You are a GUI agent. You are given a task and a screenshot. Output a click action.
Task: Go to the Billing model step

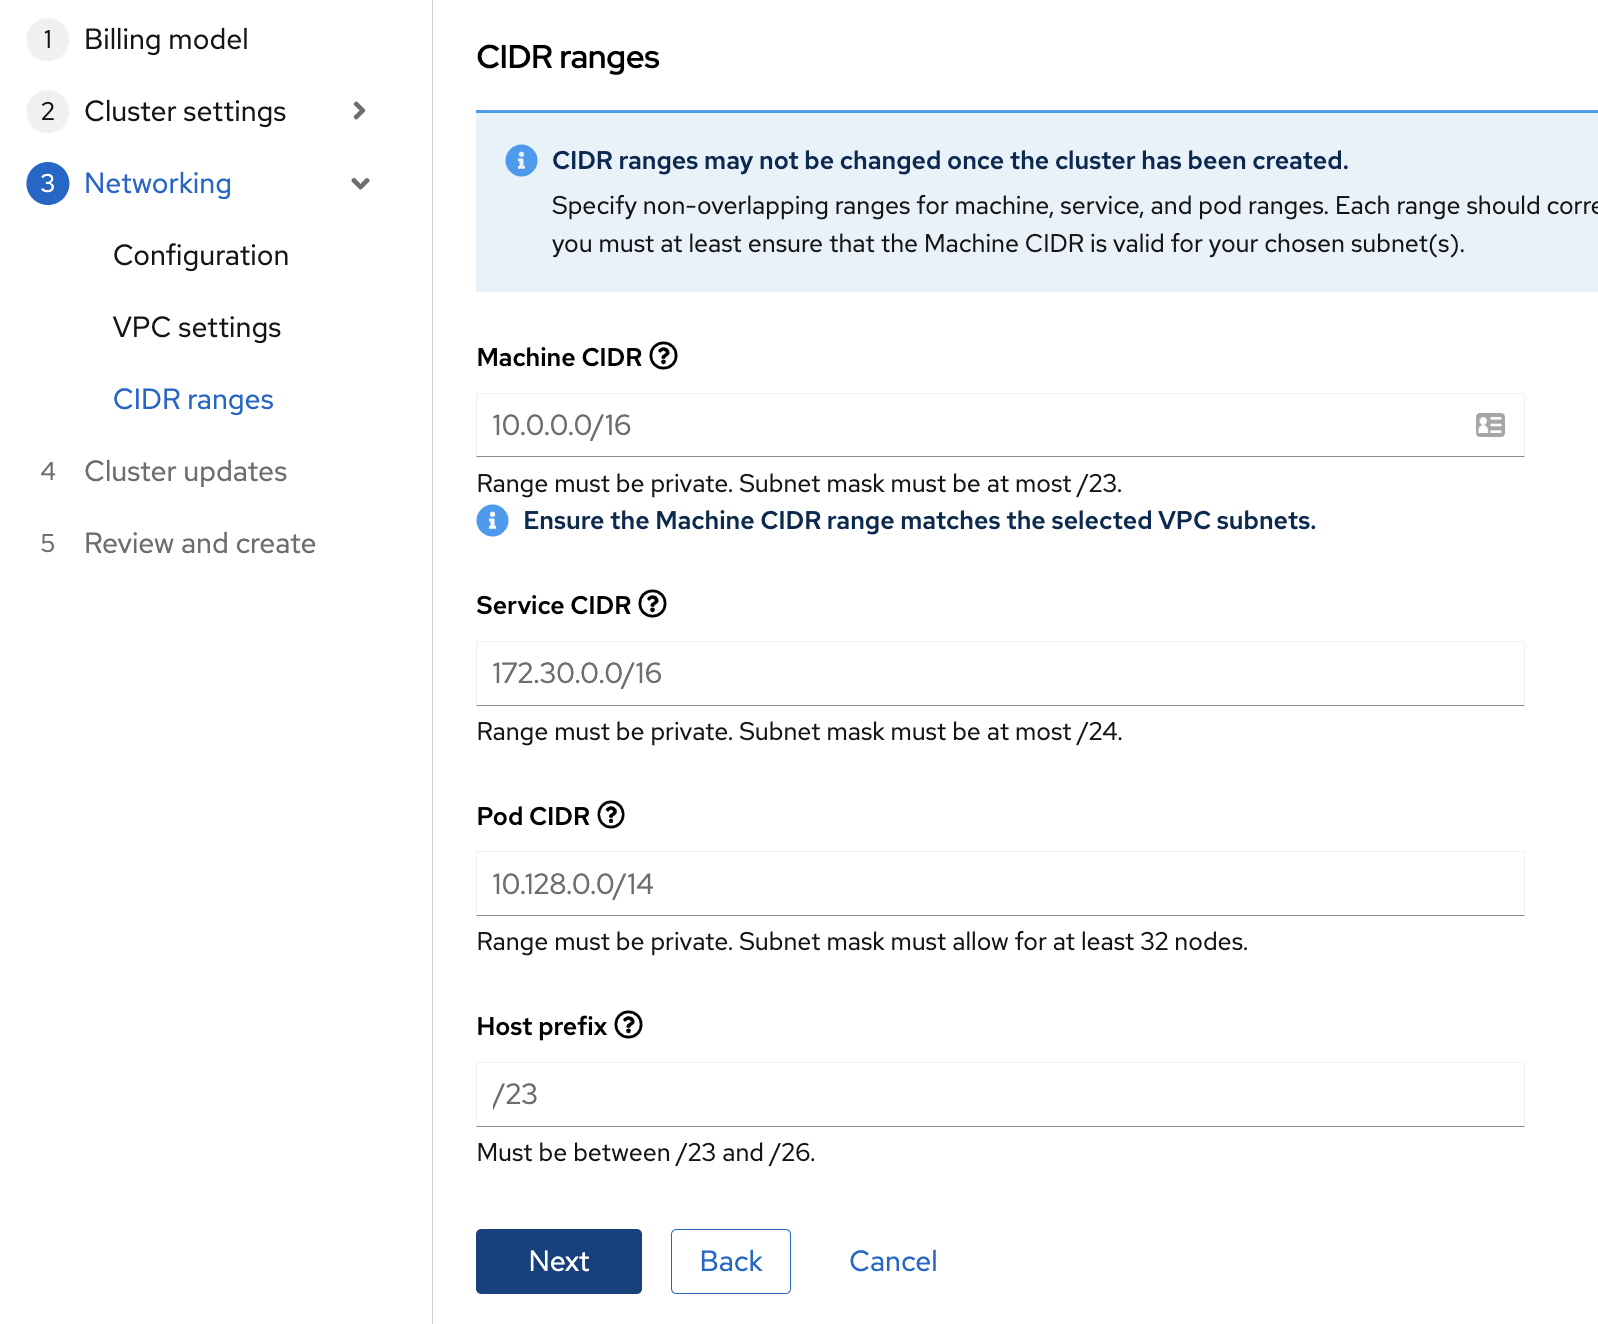[166, 39]
